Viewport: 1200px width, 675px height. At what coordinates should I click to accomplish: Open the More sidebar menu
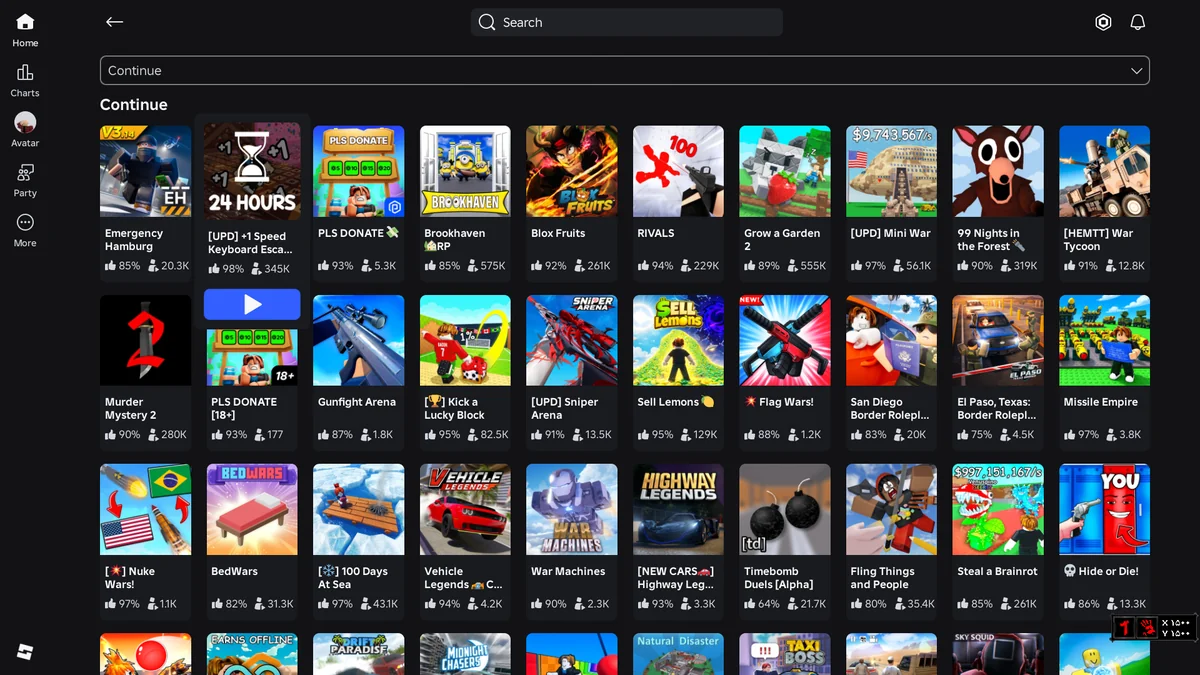[x=25, y=230]
